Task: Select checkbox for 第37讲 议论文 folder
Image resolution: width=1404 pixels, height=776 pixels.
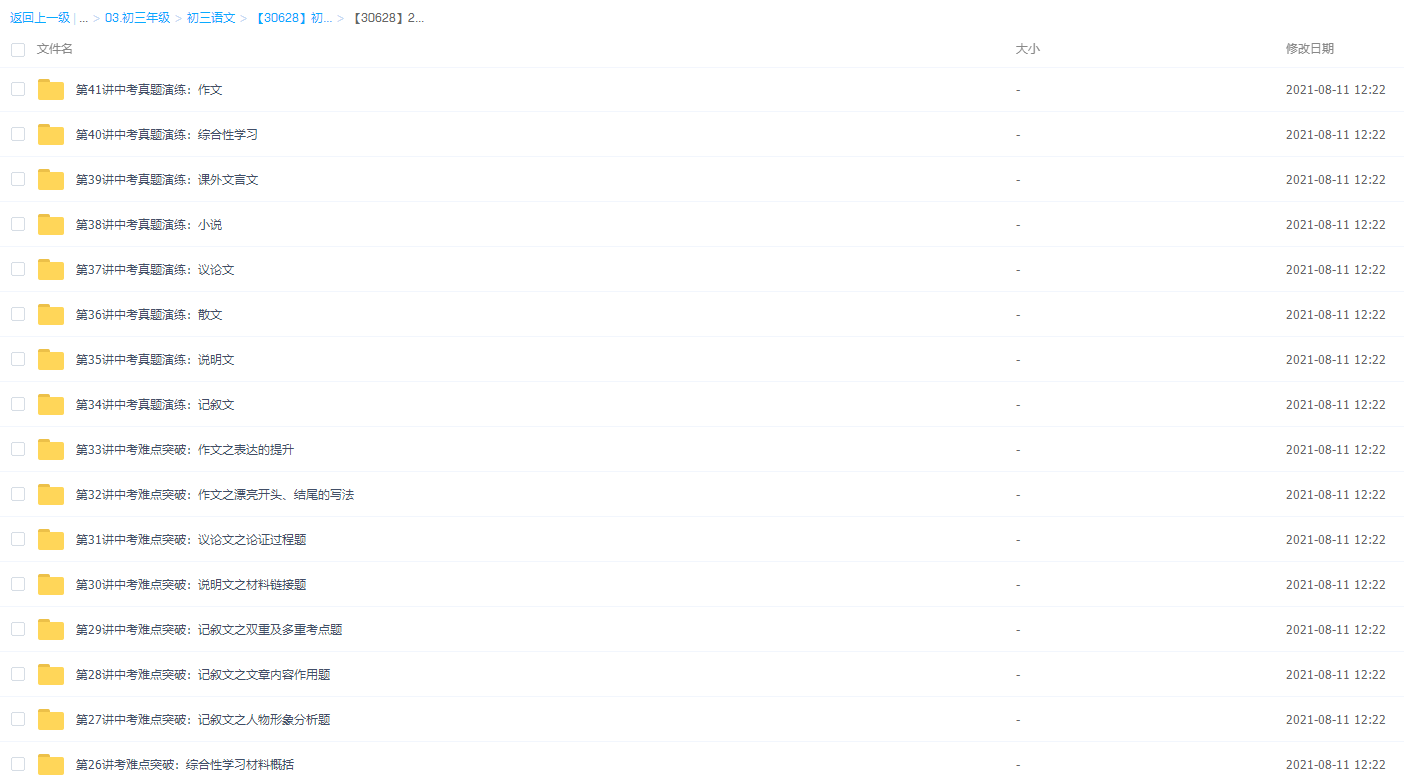Action: tap(18, 269)
